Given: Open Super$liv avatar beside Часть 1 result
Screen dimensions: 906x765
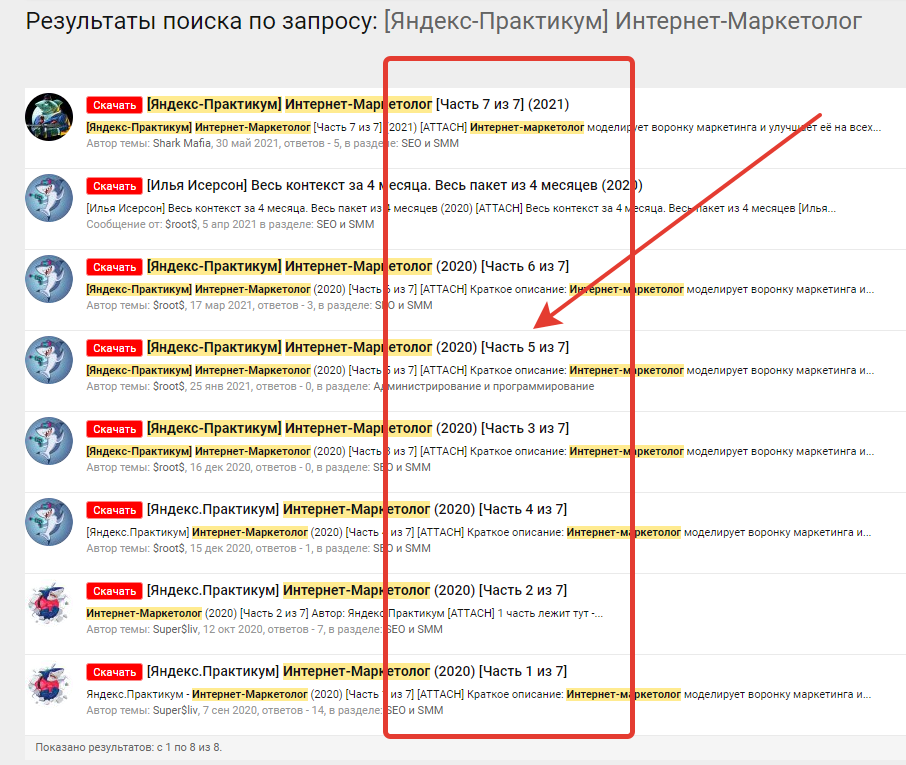Looking at the screenshot, I should (49, 684).
